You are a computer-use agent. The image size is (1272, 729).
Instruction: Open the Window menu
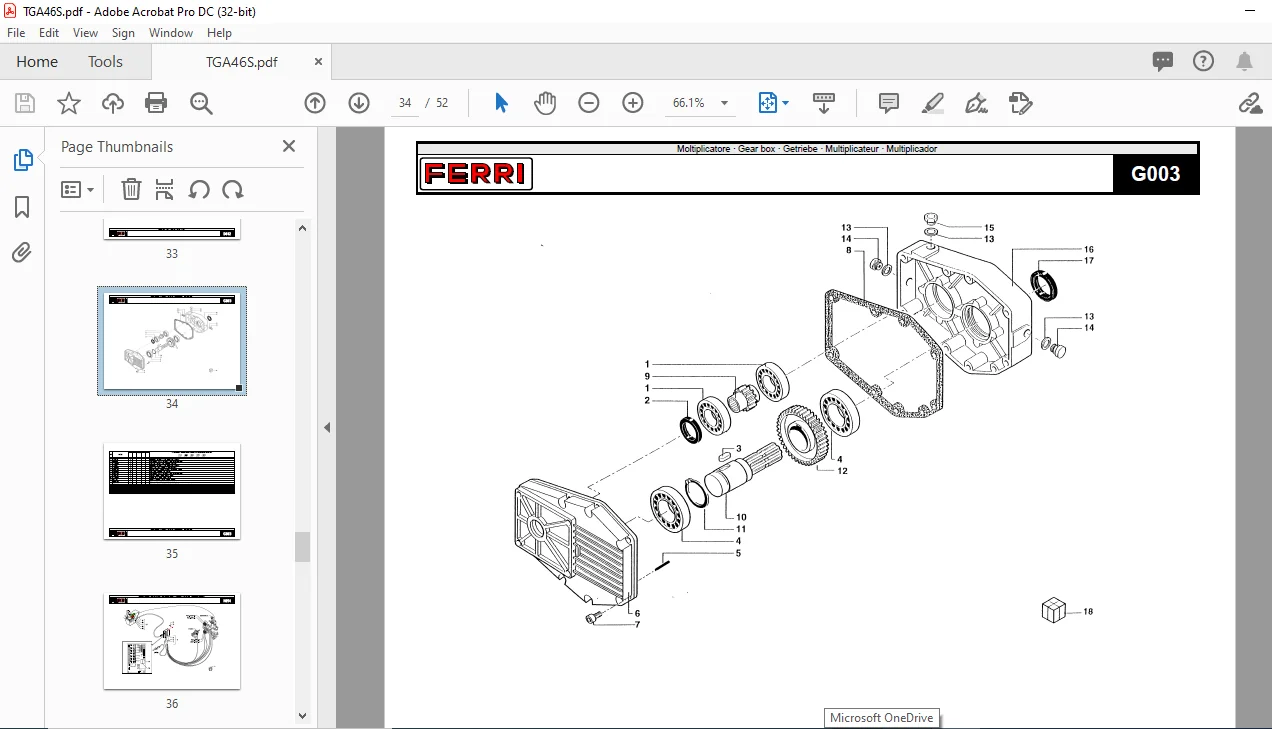point(171,33)
